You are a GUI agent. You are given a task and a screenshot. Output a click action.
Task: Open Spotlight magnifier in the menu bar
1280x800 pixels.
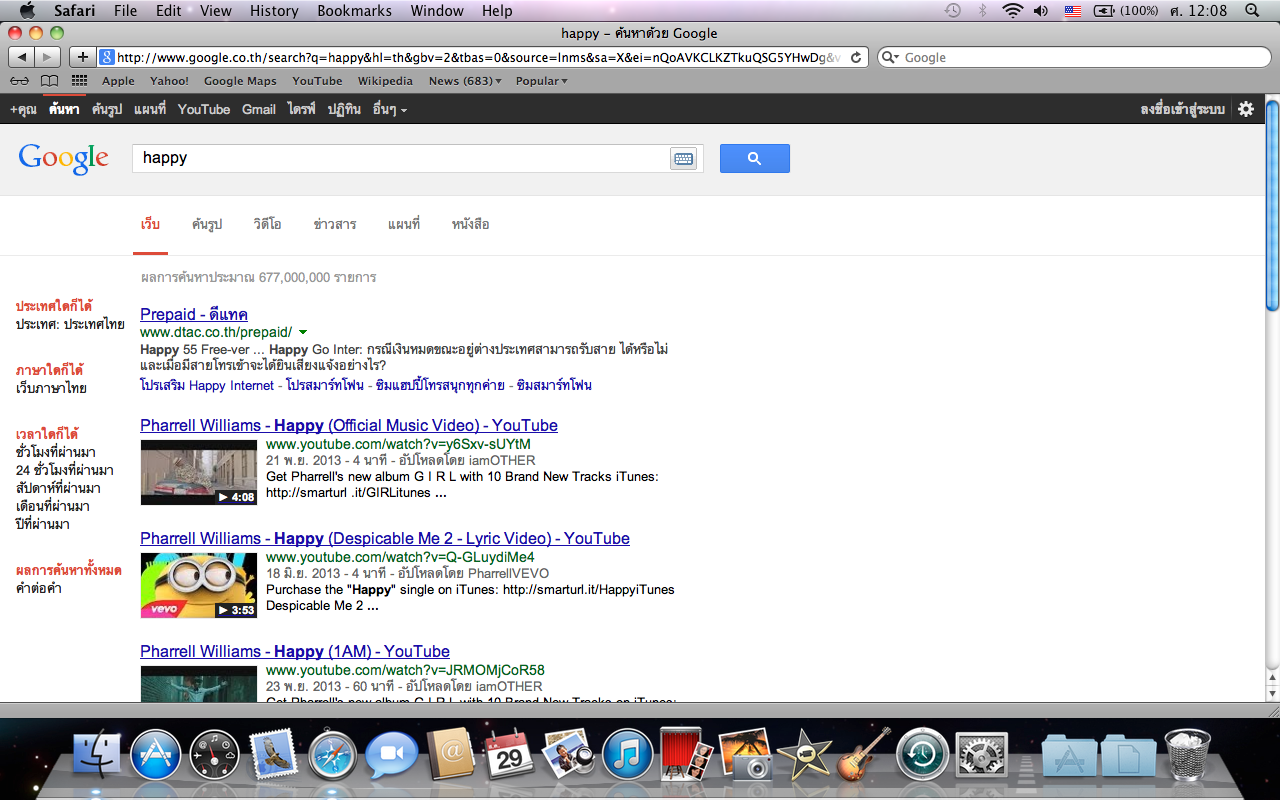coord(1252,11)
